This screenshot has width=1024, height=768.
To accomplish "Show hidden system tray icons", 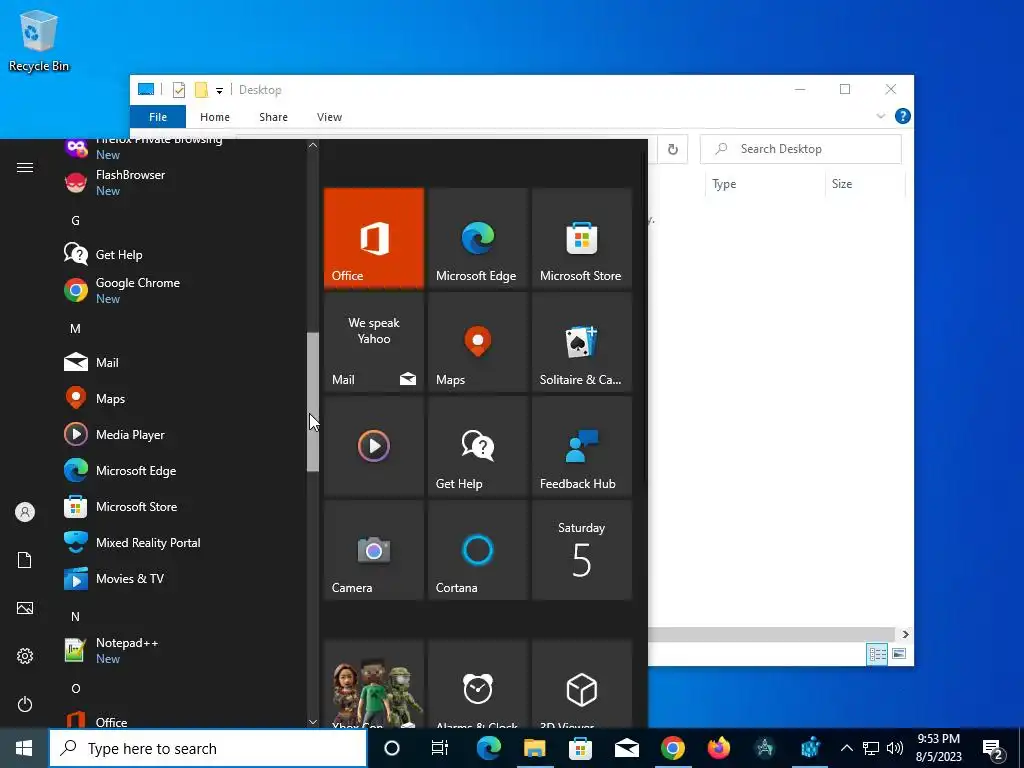I will point(846,748).
